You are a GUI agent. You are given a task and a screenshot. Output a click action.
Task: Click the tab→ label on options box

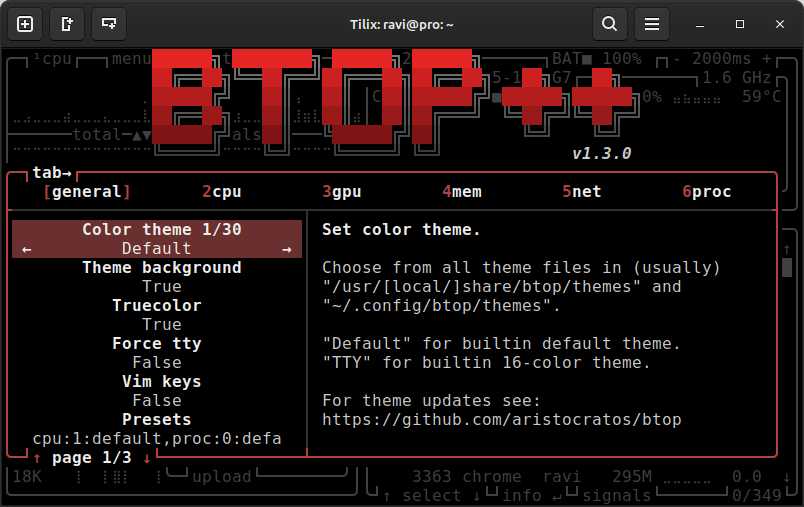point(52,173)
